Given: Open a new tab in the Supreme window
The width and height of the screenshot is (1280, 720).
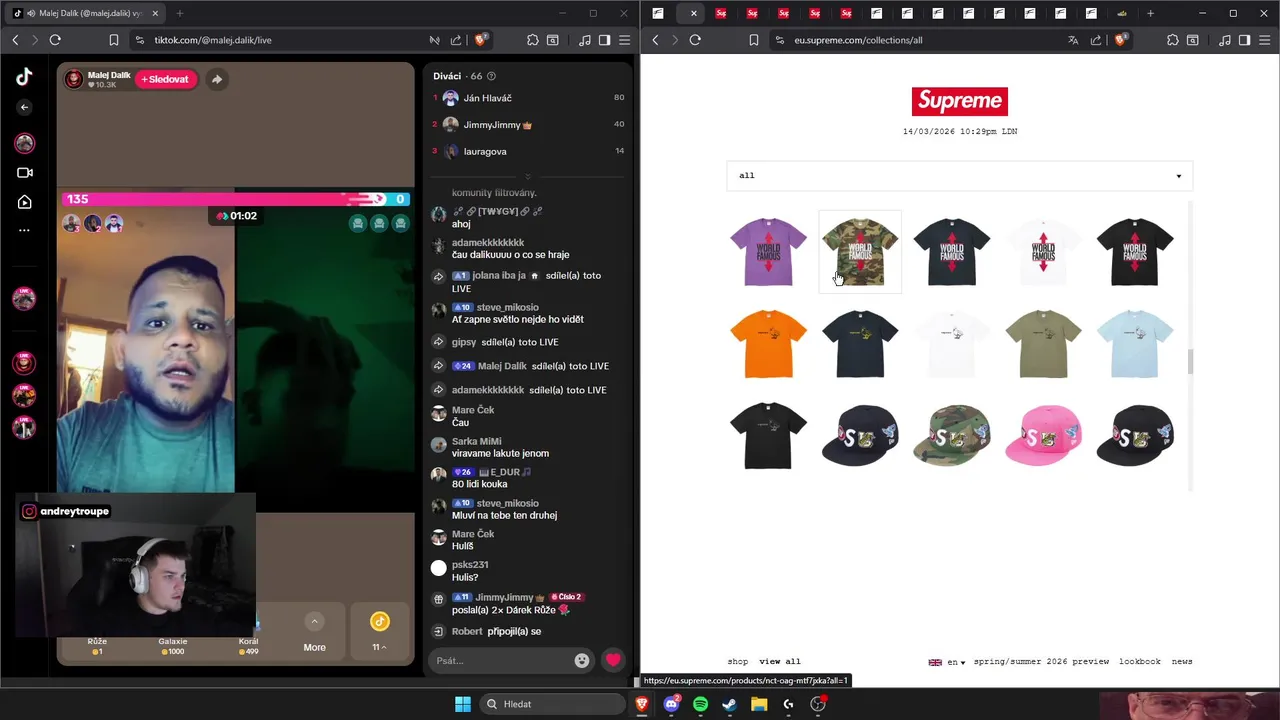Looking at the screenshot, I should (x=1150, y=13).
